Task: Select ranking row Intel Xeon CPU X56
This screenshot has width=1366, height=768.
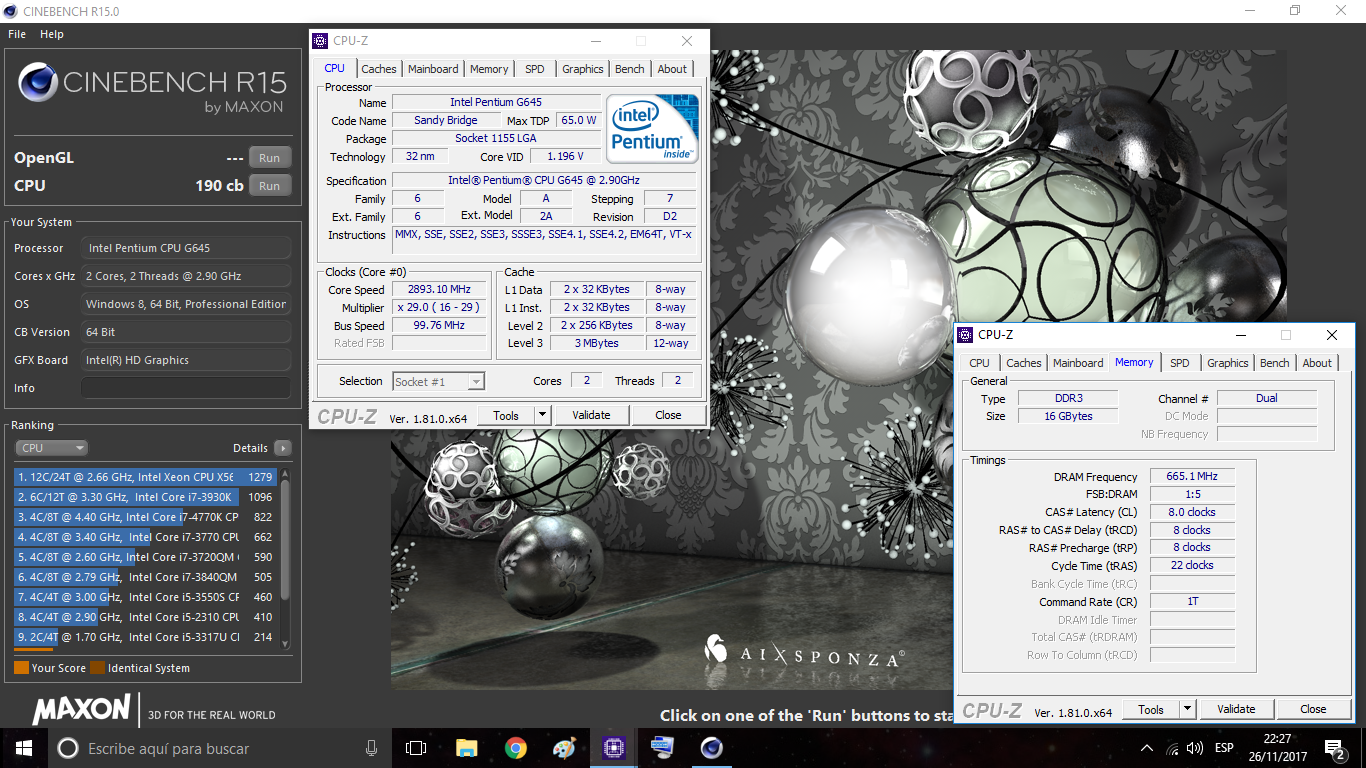Action: (x=145, y=477)
